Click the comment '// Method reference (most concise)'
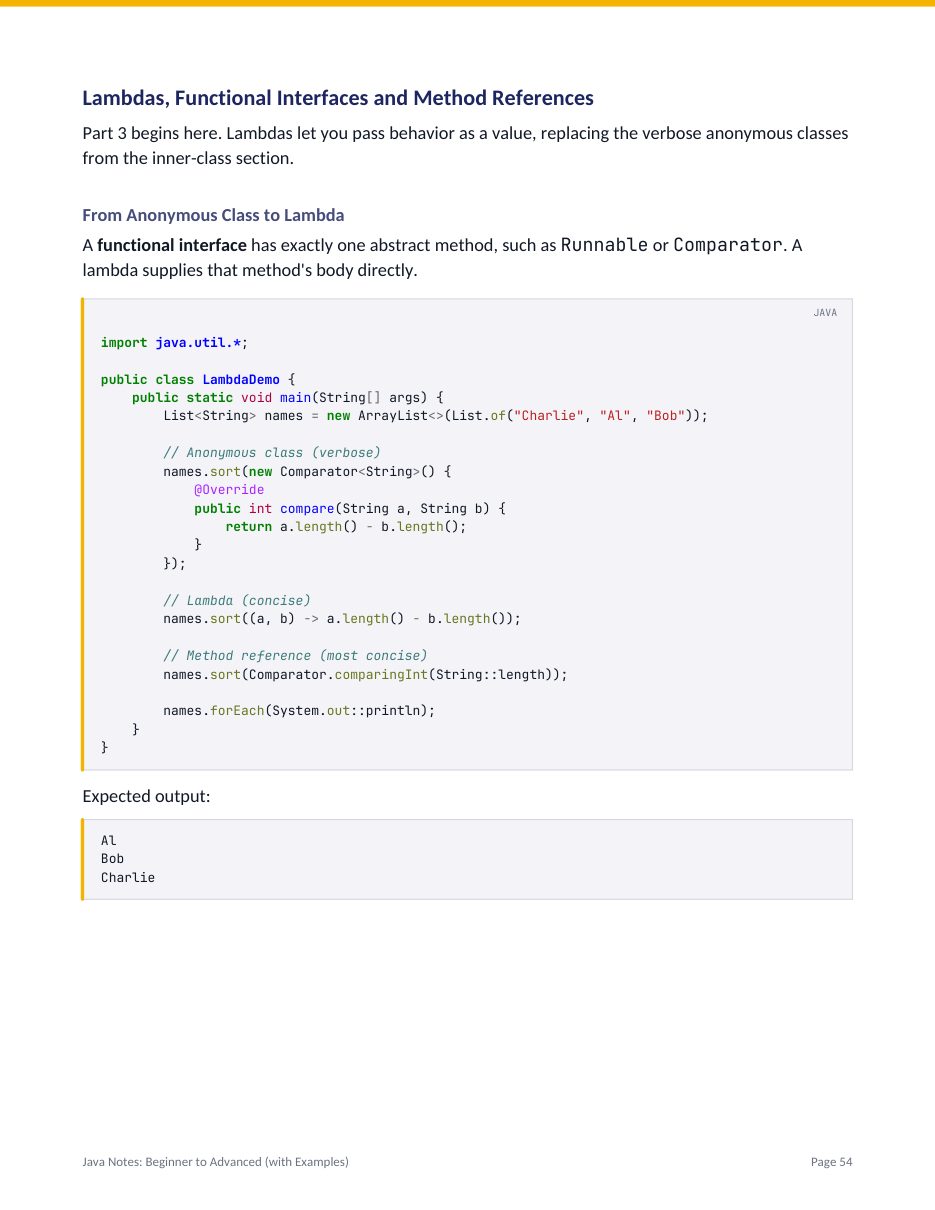935x1210 pixels. tap(295, 656)
